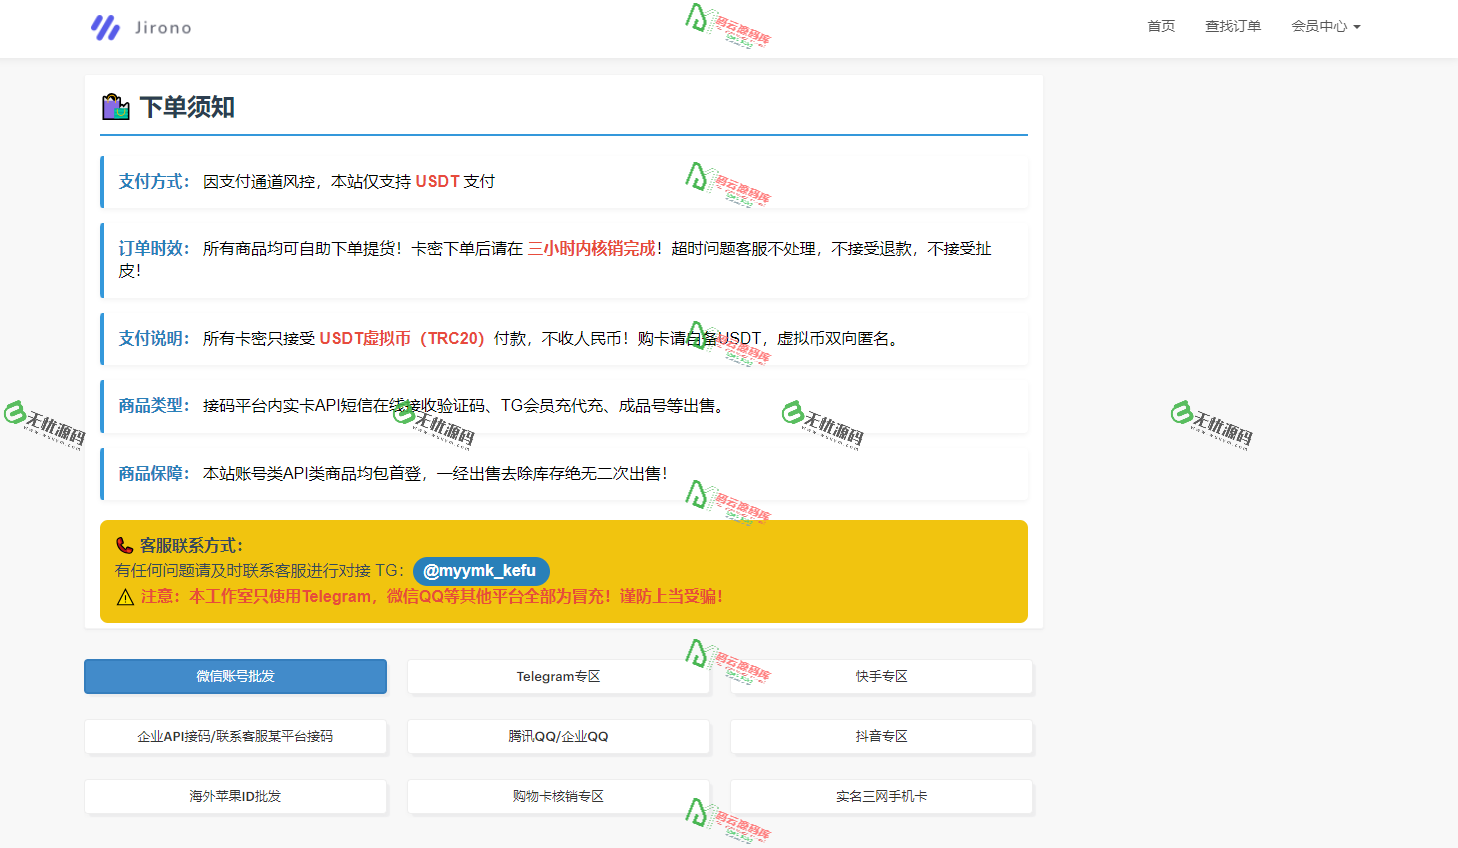This screenshot has height=848, width=1458.
Task: Open the Telegram专区 category
Action: tap(558, 676)
